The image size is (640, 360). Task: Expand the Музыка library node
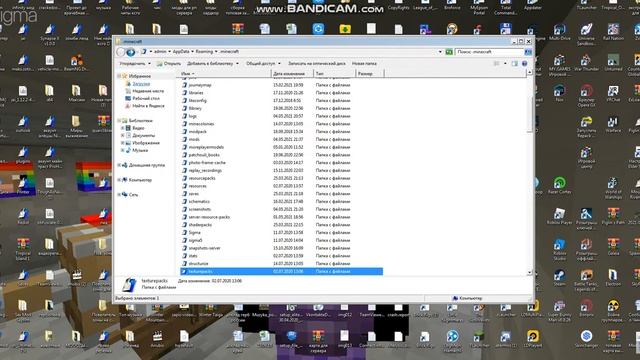pyautogui.click(x=122, y=151)
